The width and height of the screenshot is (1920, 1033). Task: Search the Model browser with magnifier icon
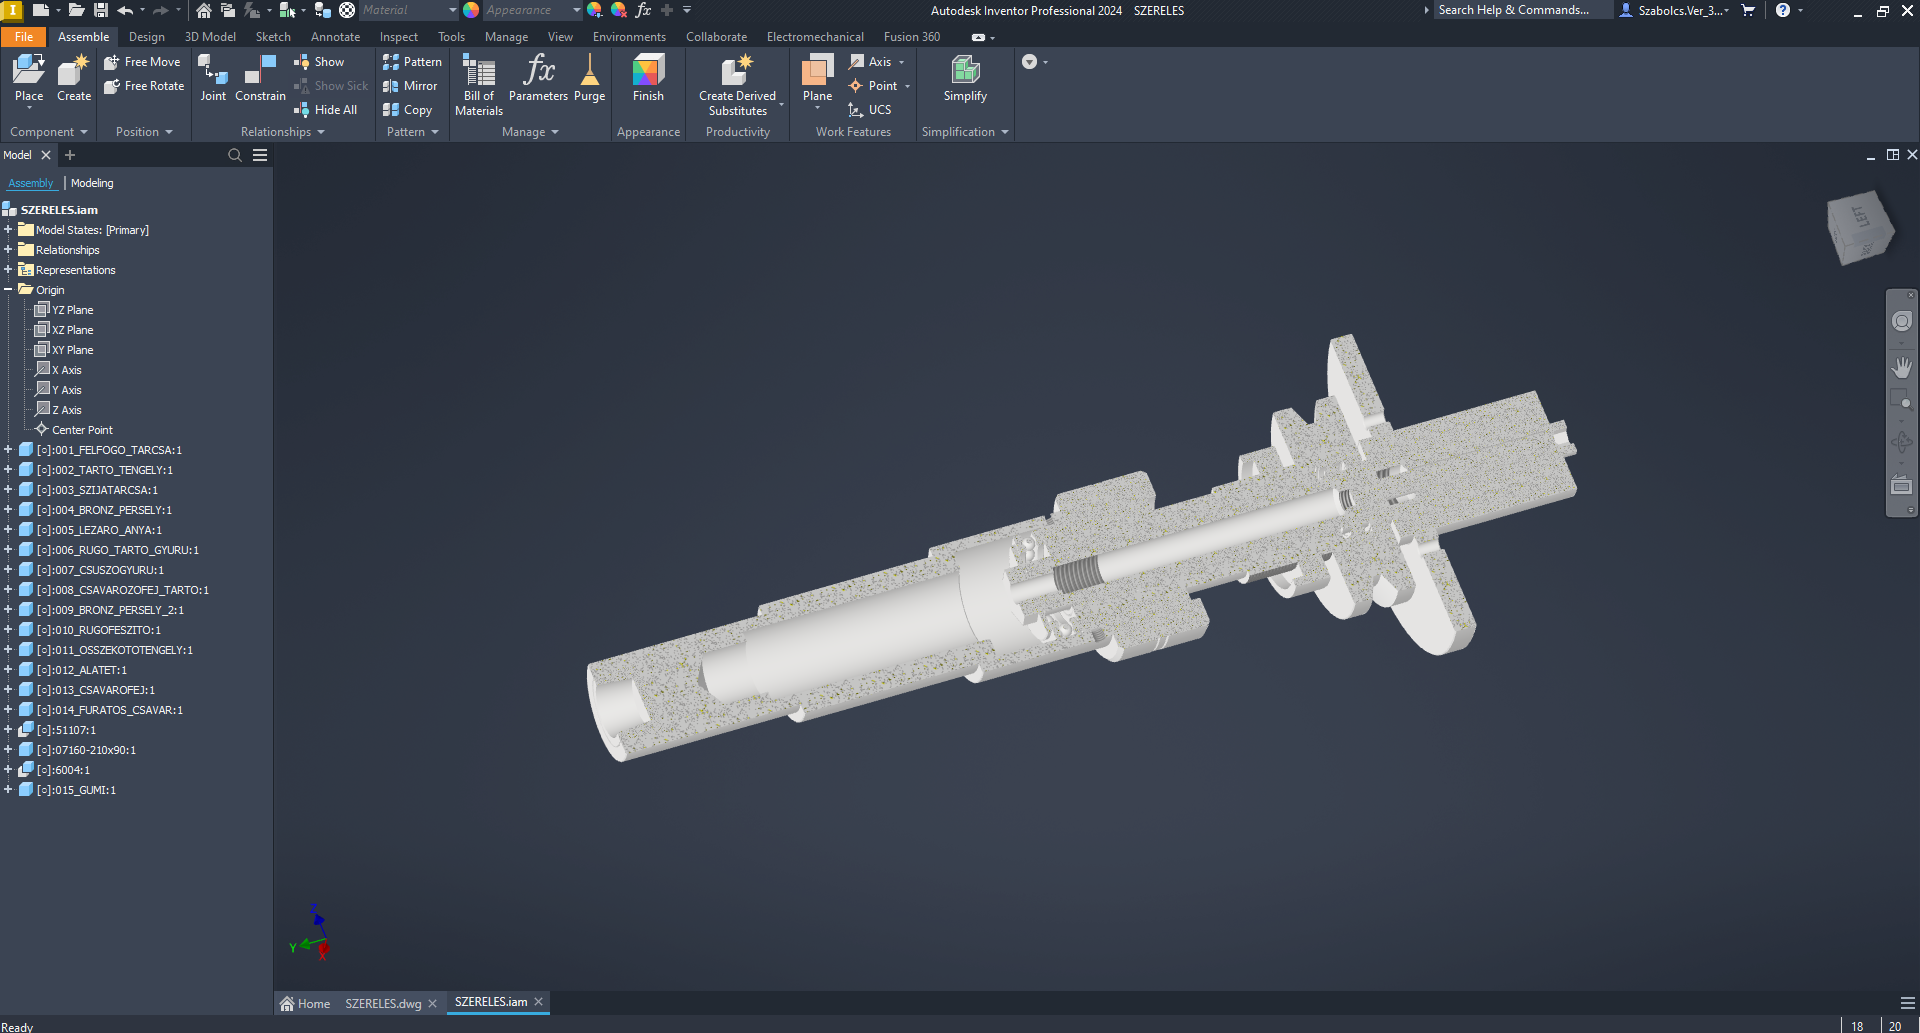[235, 155]
